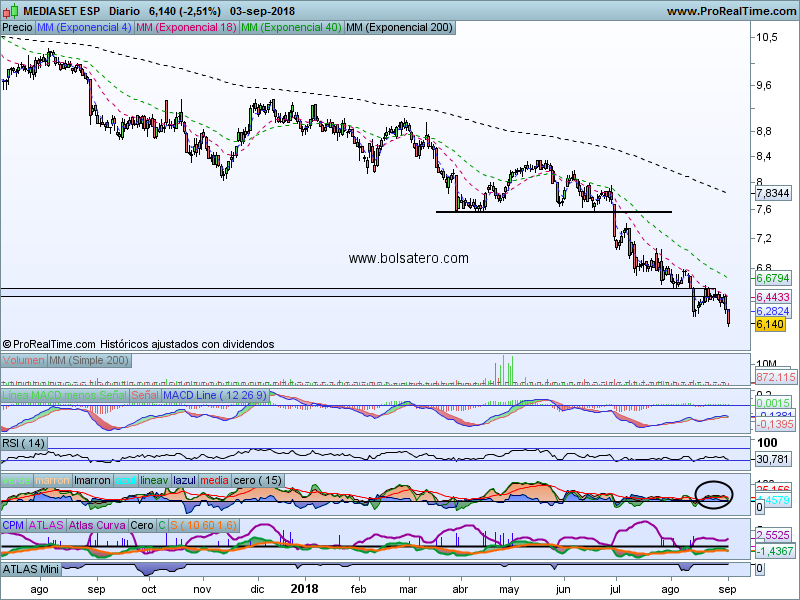Select the ATLAS Mini panel label
This screenshot has width=800, height=600.
tap(33, 569)
